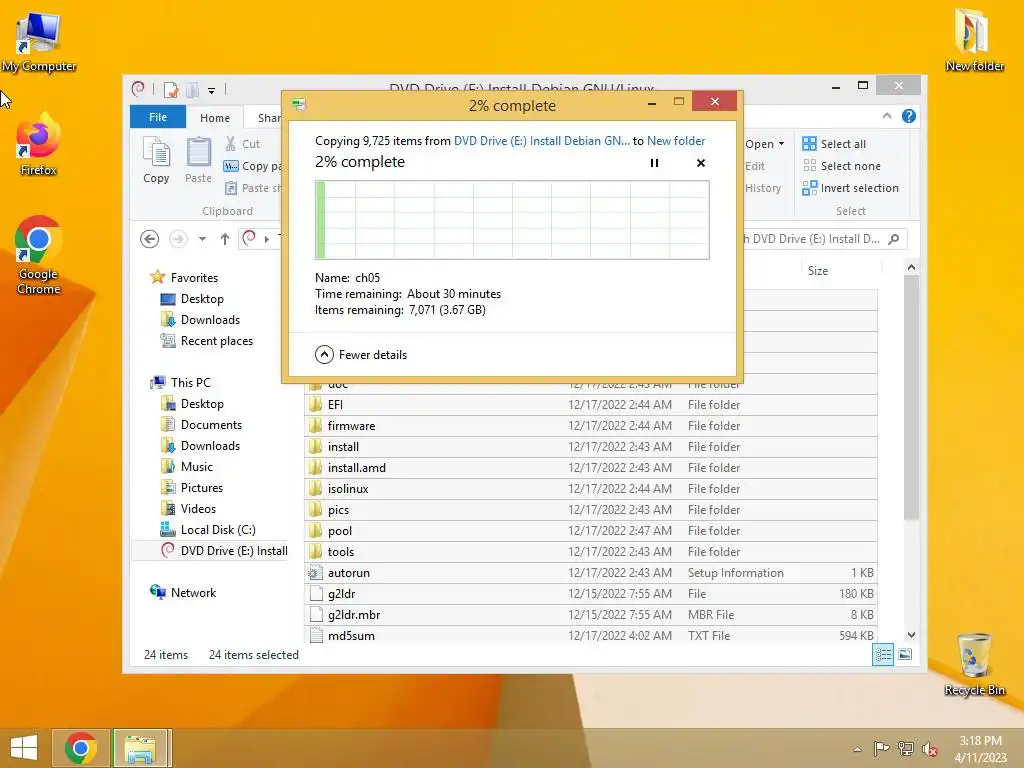Launch Firefox from the desktop shortcut
This screenshot has height=768, width=1024.
click(x=39, y=145)
